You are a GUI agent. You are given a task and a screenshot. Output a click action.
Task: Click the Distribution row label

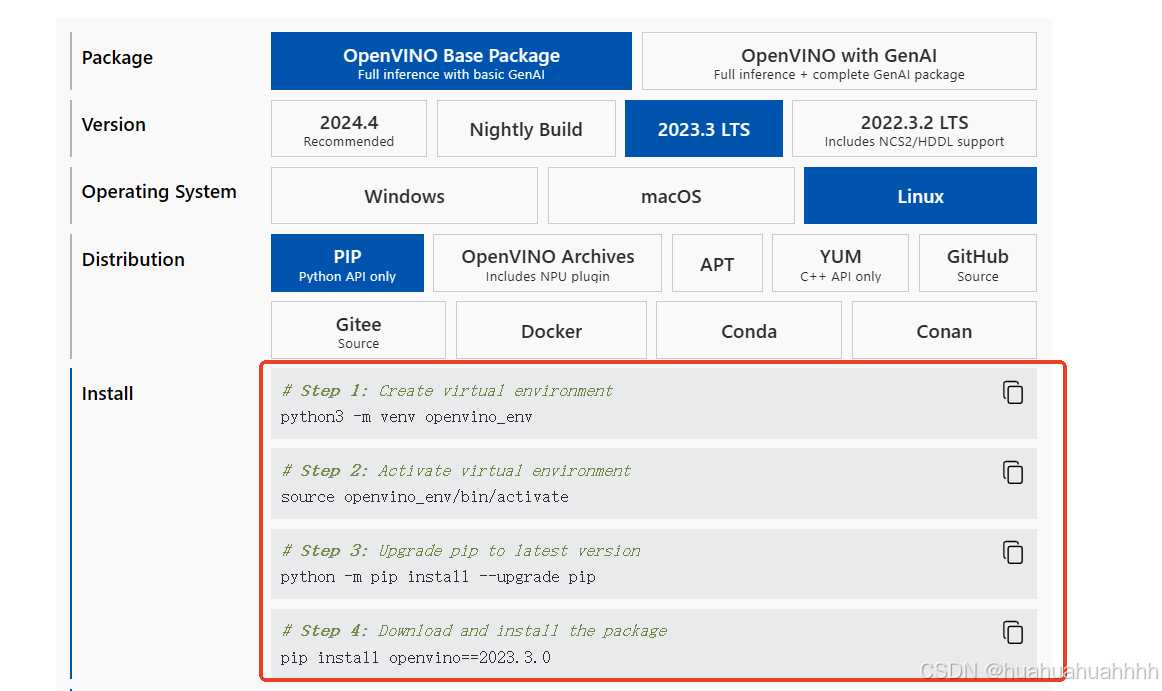click(x=133, y=259)
